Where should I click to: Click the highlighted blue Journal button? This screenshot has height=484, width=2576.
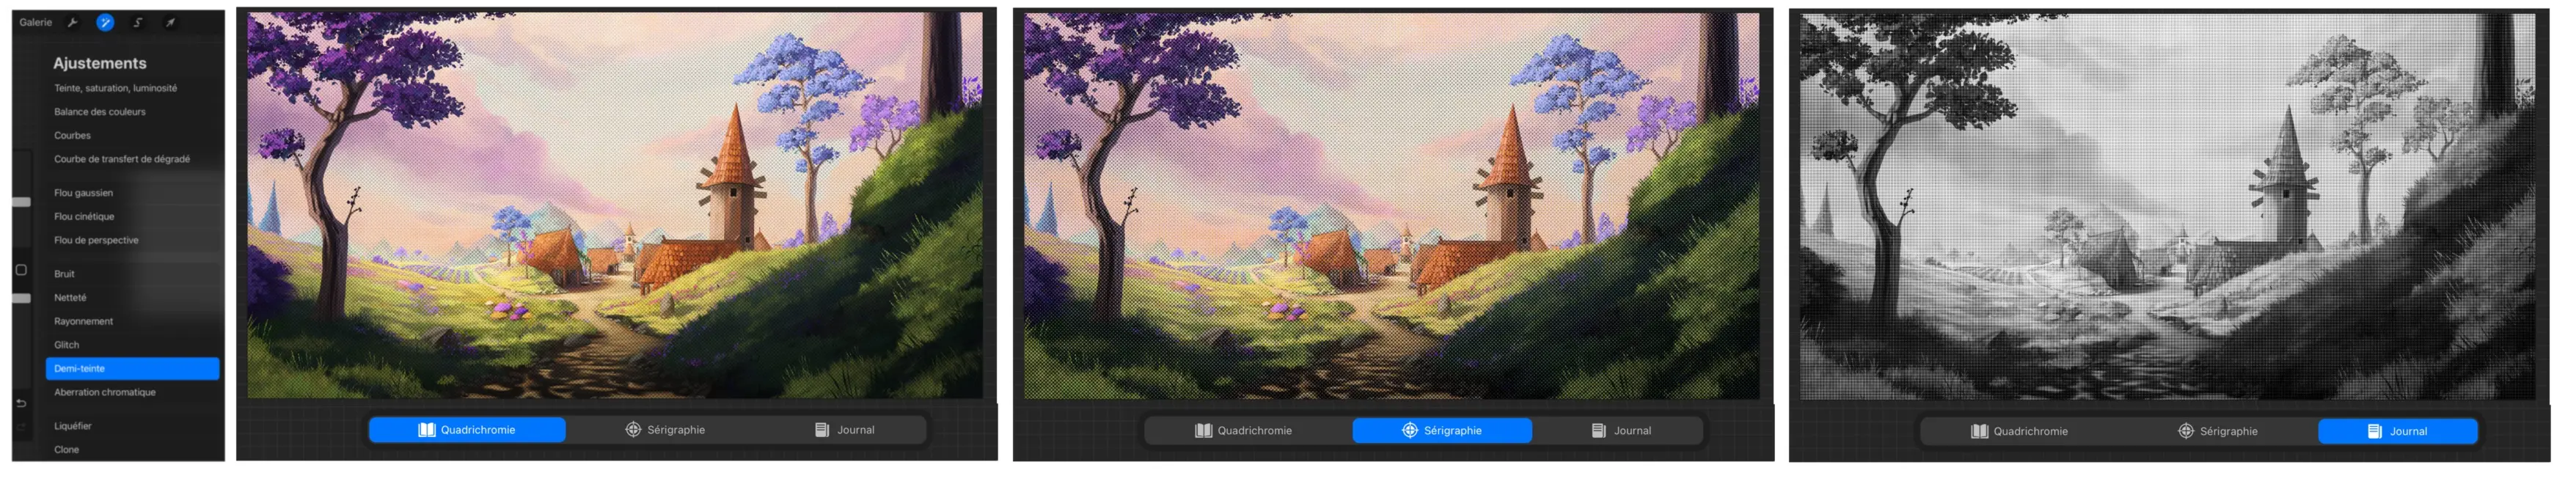[2396, 431]
